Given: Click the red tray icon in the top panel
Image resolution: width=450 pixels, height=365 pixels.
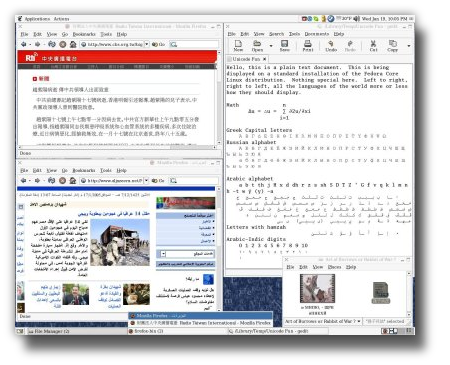Looking at the screenshot, I should [304, 19].
